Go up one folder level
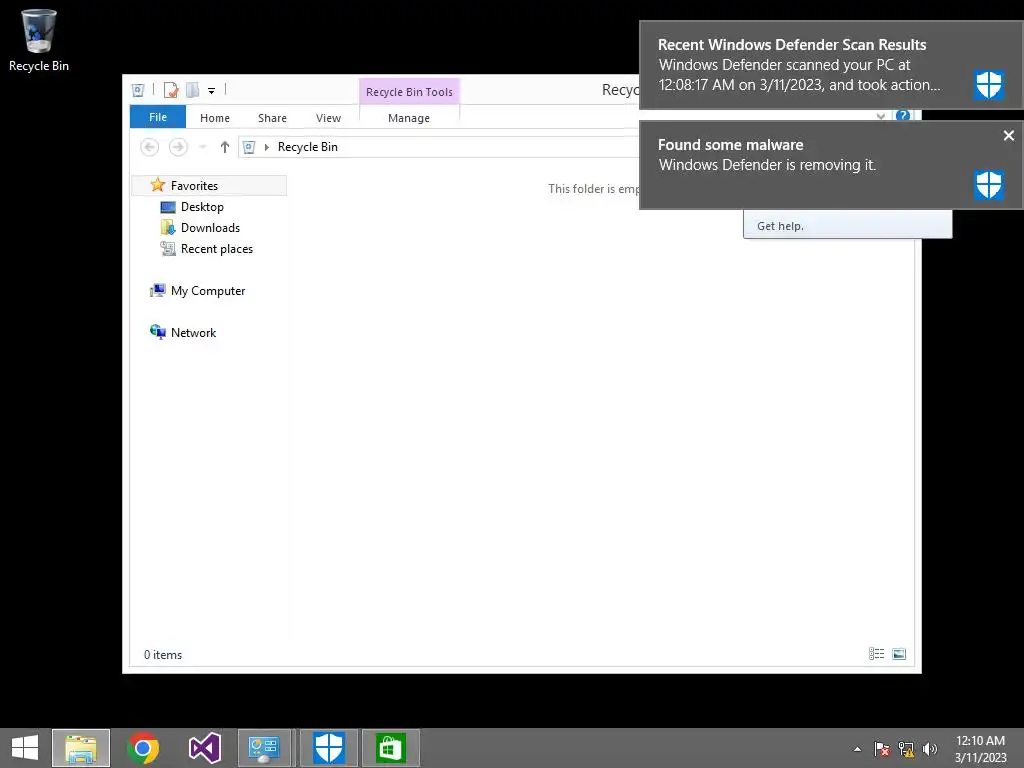Viewport: 1024px width, 768px height. click(x=225, y=147)
